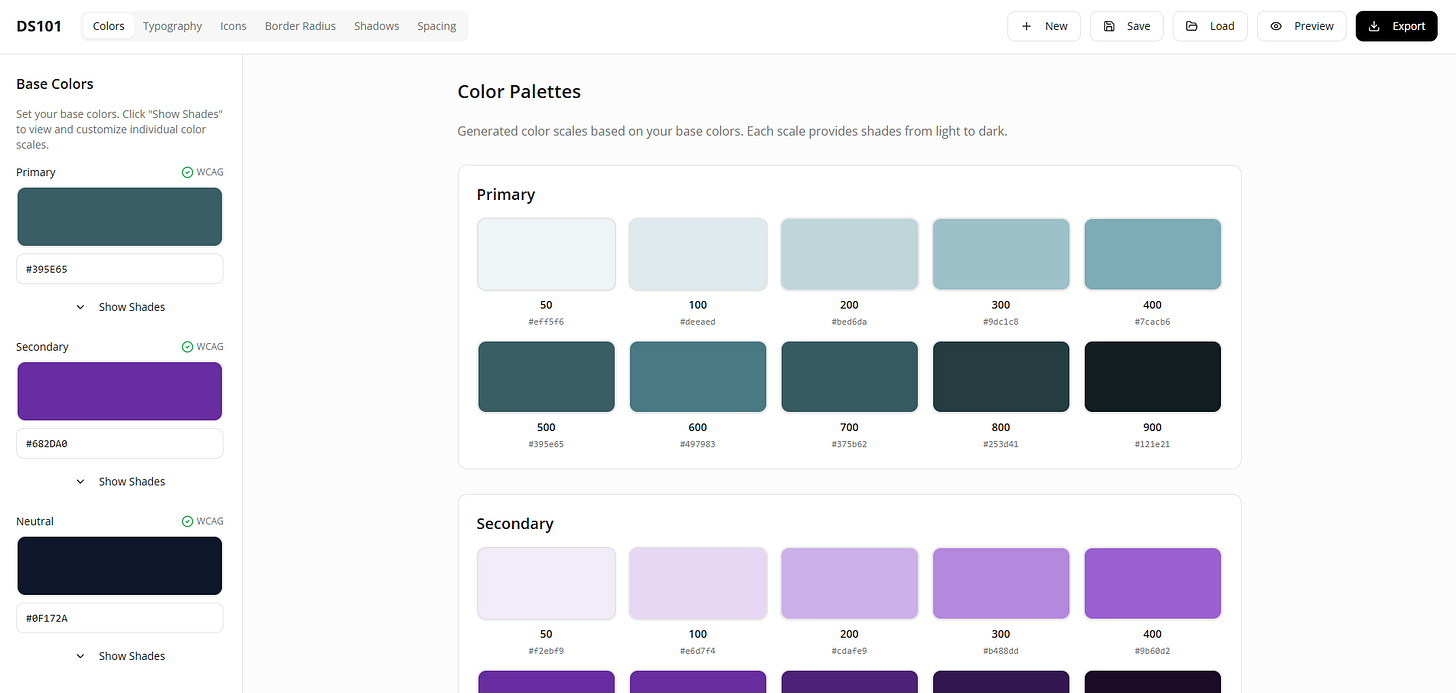Click the Color Palettes heading
Image resolution: width=1456 pixels, height=693 pixels.
519,92
